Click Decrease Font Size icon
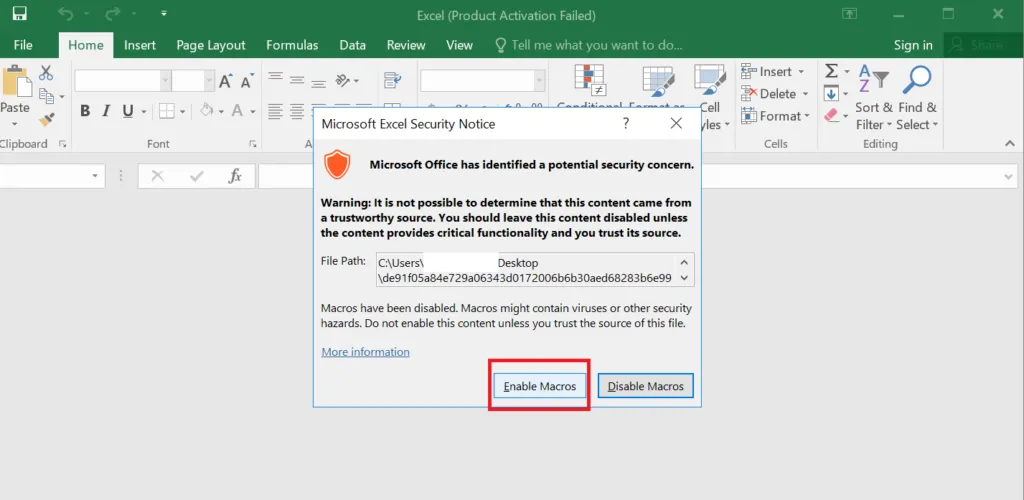1024x500 pixels. 247,82
